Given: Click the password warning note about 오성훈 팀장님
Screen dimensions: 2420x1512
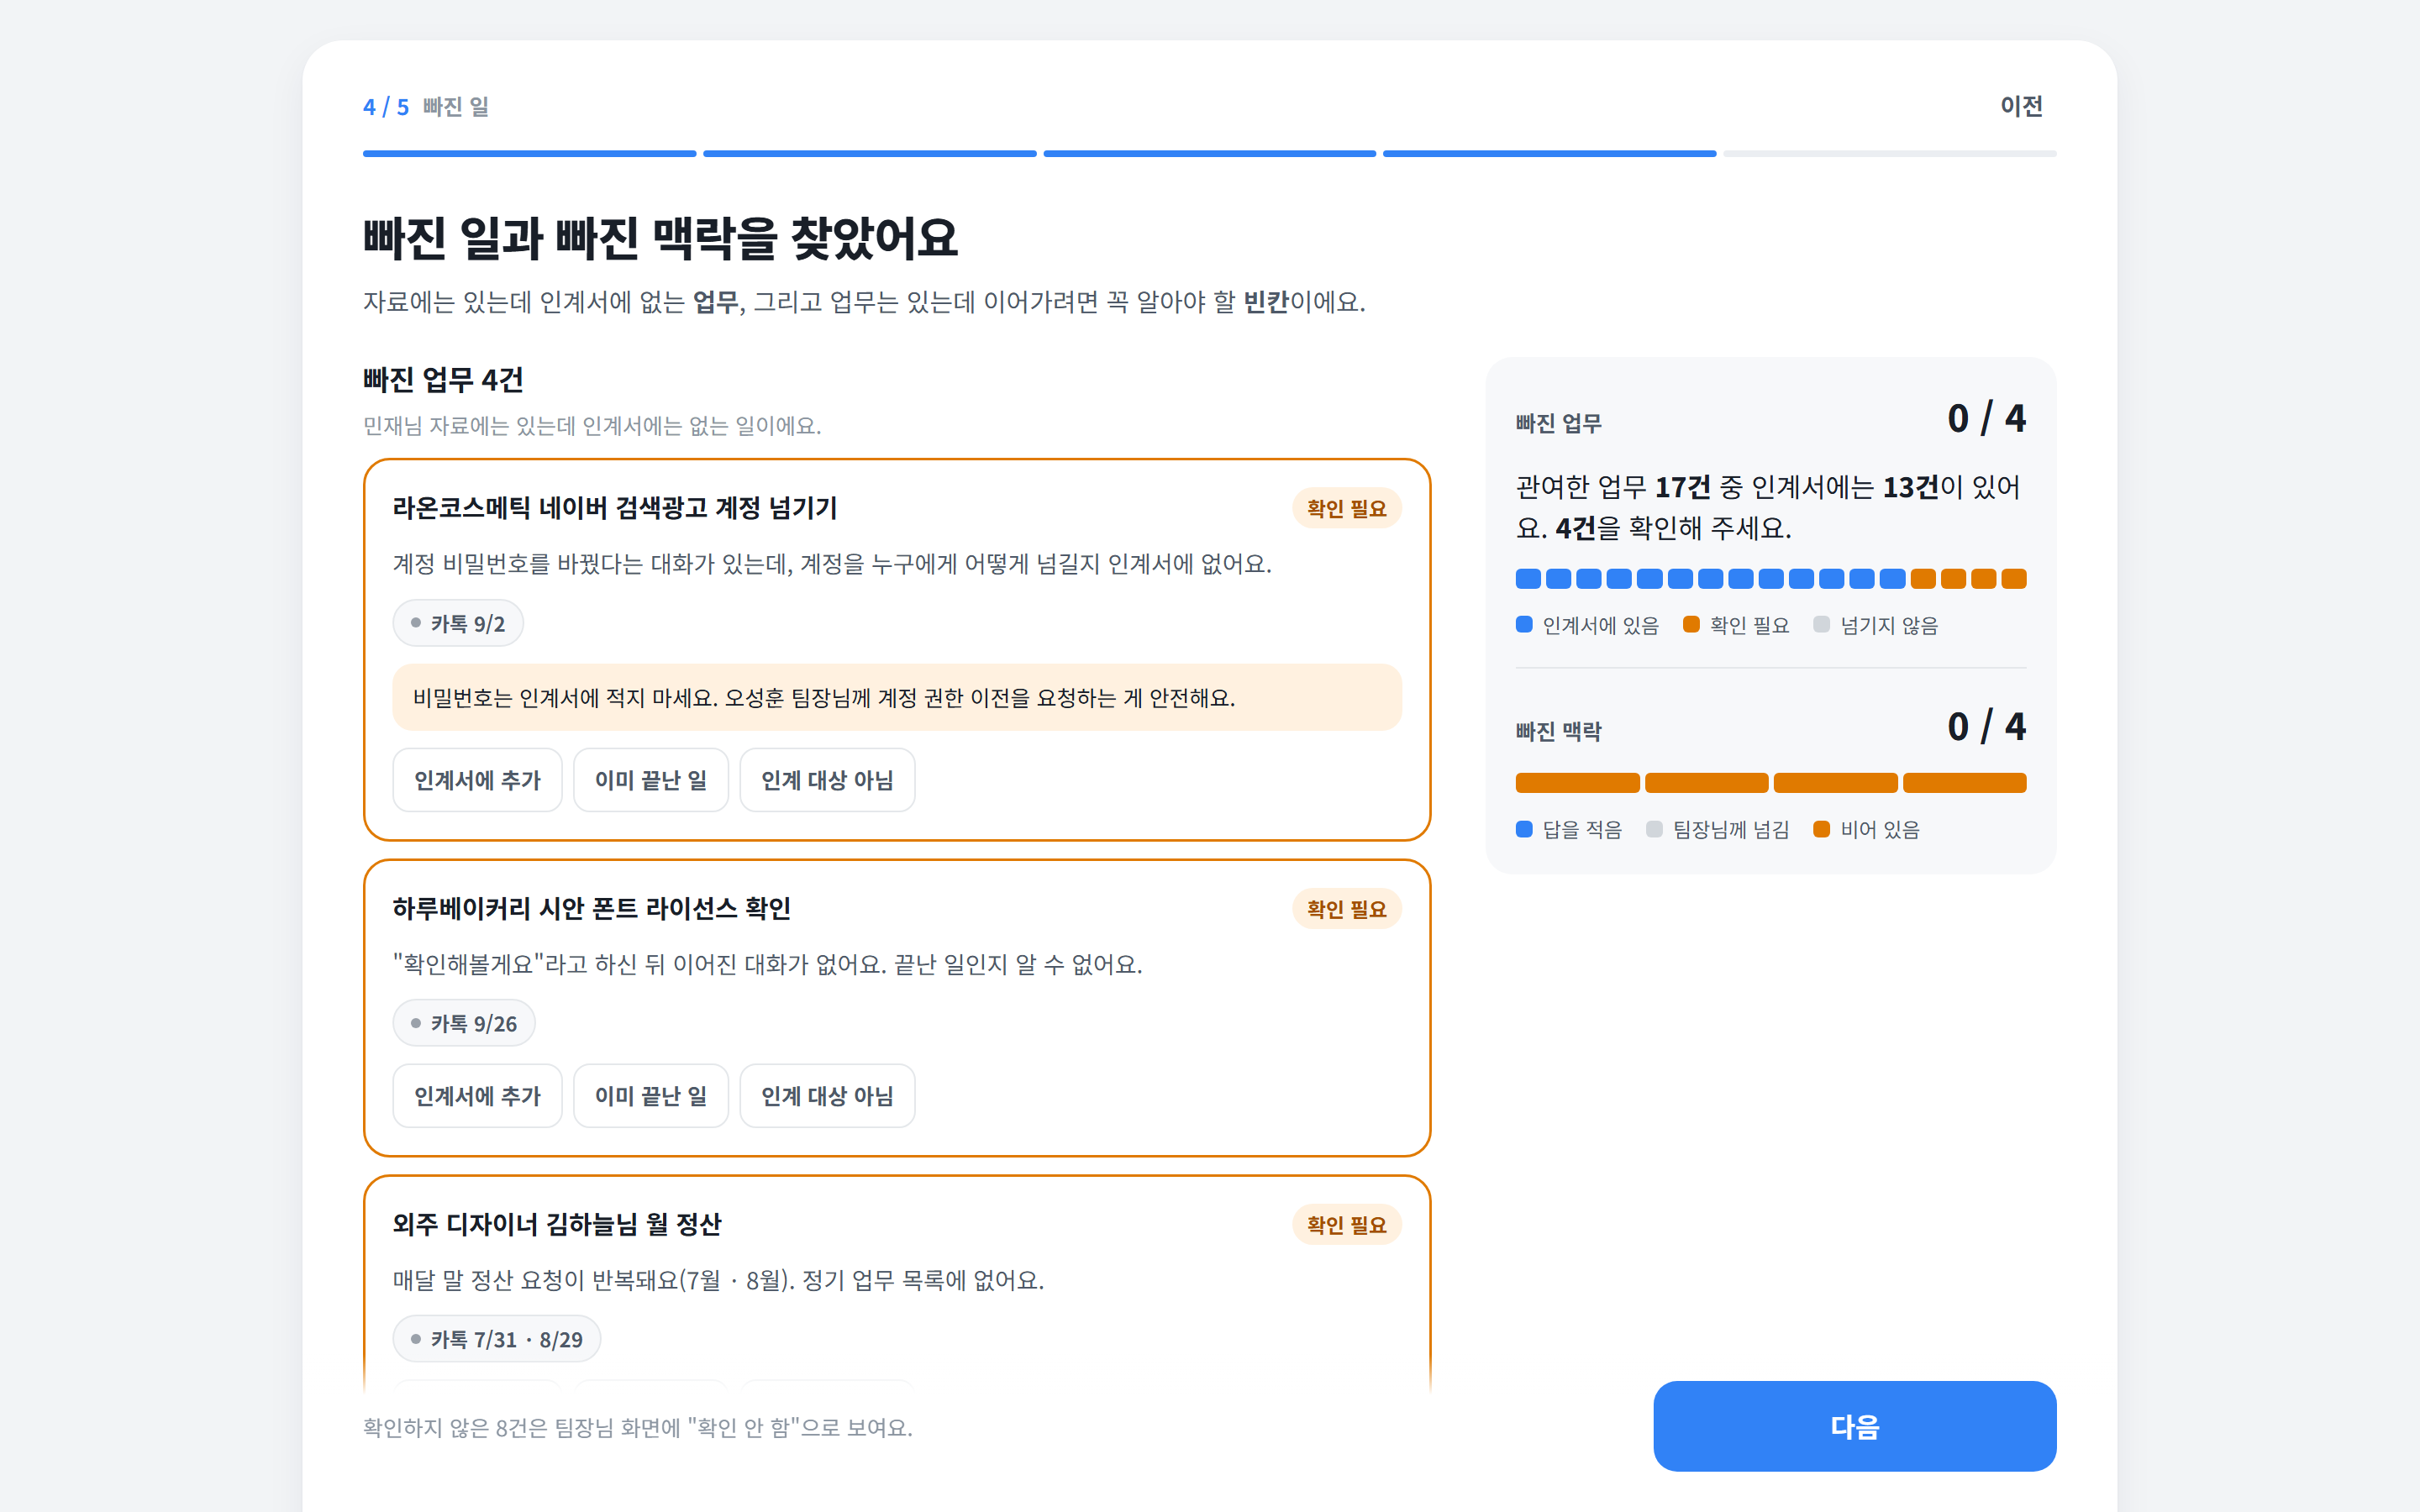Looking at the screenshot, I should (897, 697).
